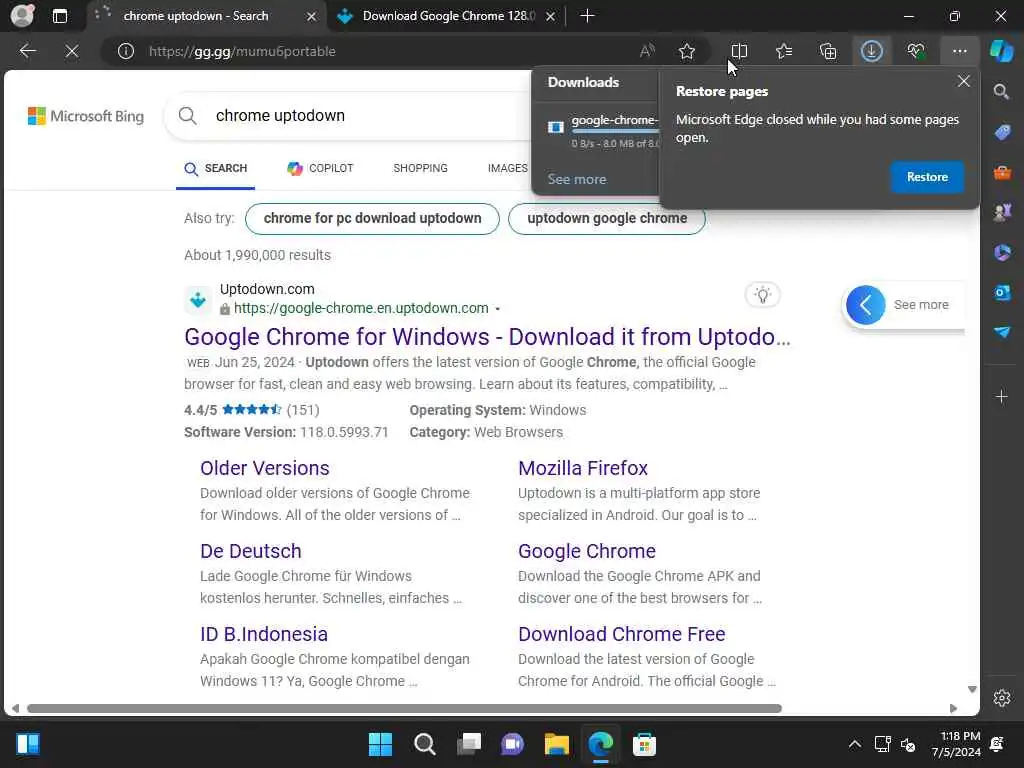Screen dimensions: 1024x768
Task: Show hidden system tray icons
Action: (854, 744)
